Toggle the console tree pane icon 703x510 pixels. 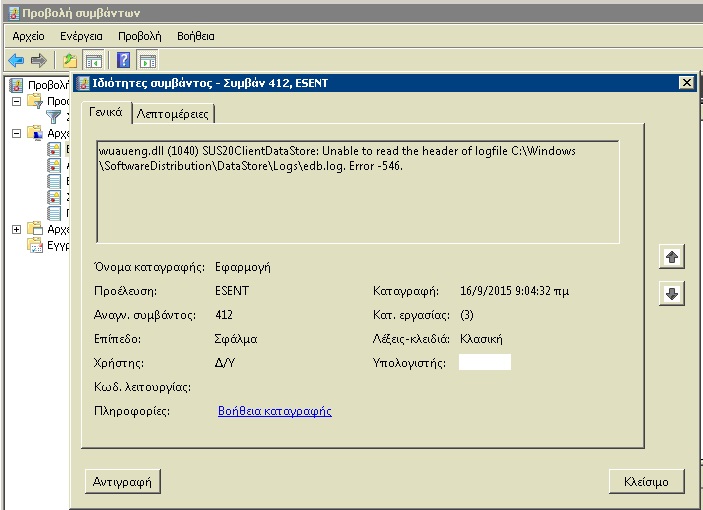pos(94,61)
